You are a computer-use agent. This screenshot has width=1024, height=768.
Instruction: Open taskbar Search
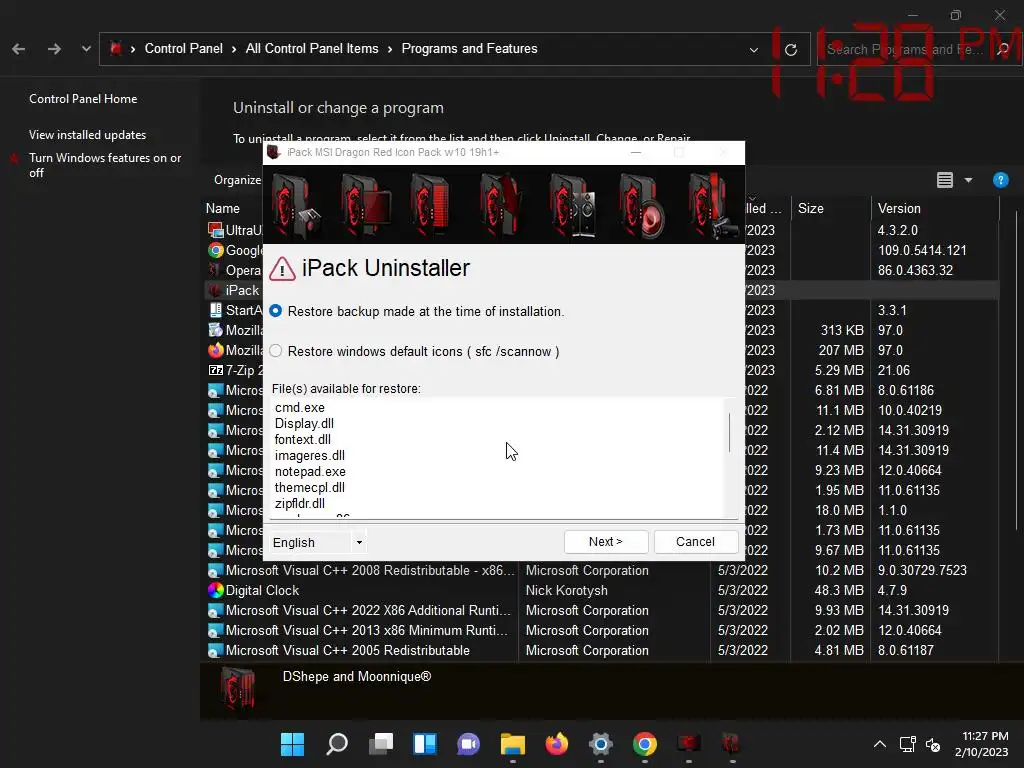click(336, 744)
